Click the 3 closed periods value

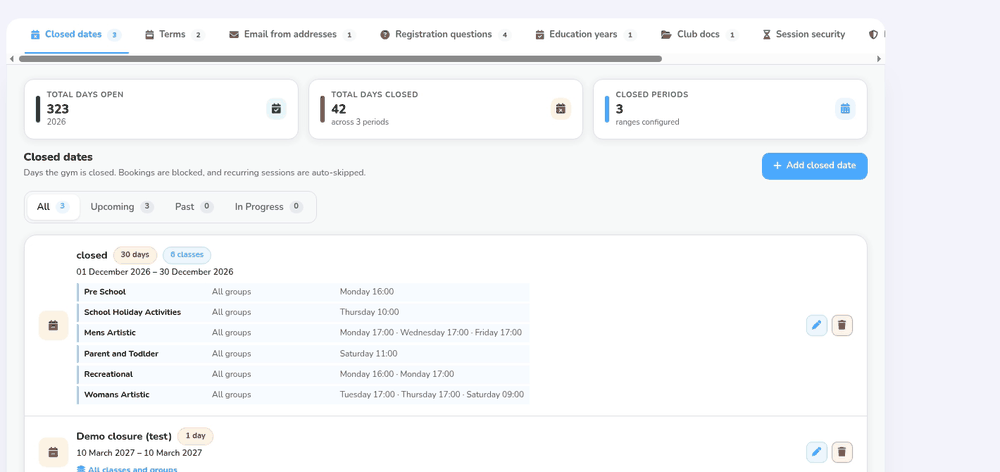point(619,109)
